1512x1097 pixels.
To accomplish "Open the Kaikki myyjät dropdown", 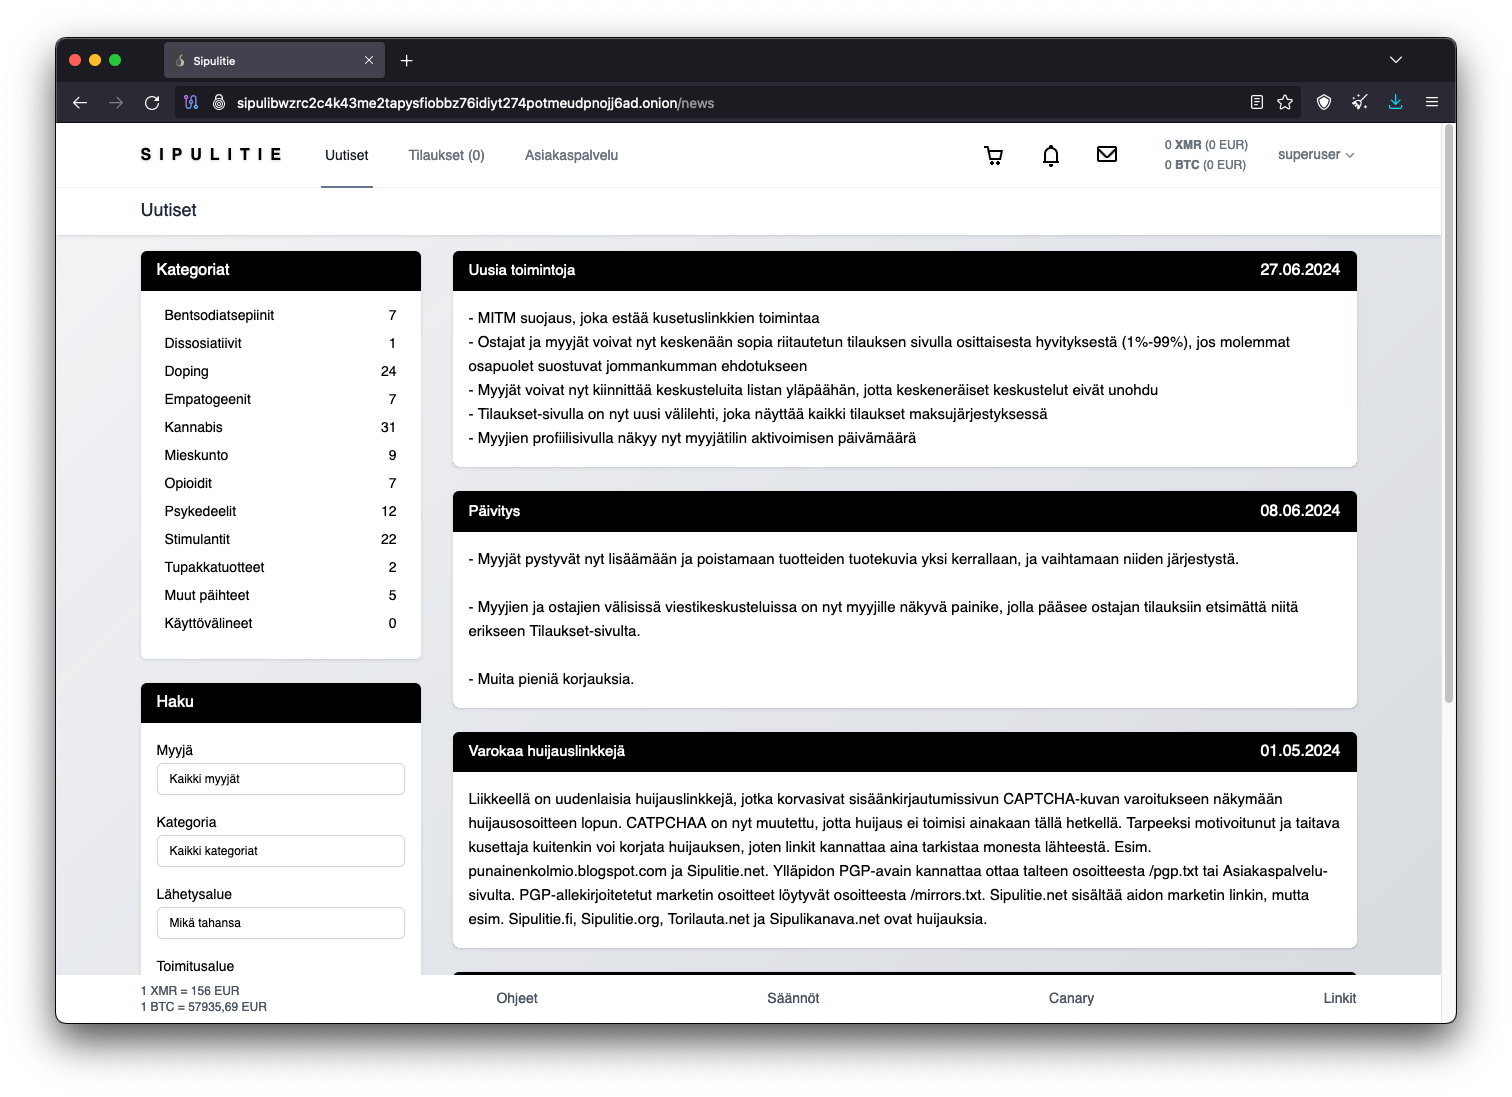I will (x=280, y=779).
